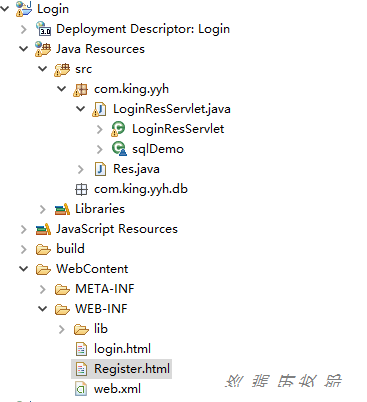Viewport: 367px width, 402px height.
Task: Collapse the WebContent folder
Action: coord(24,269)
